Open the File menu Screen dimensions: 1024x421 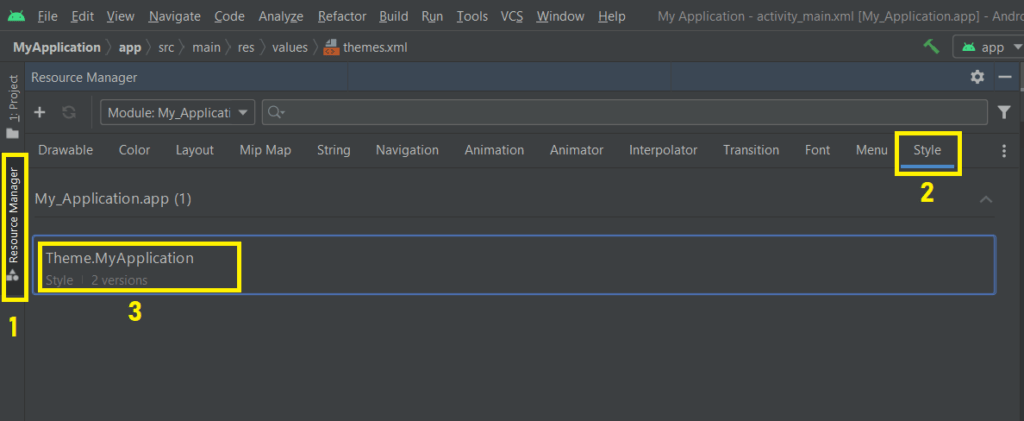coord(47,16)
